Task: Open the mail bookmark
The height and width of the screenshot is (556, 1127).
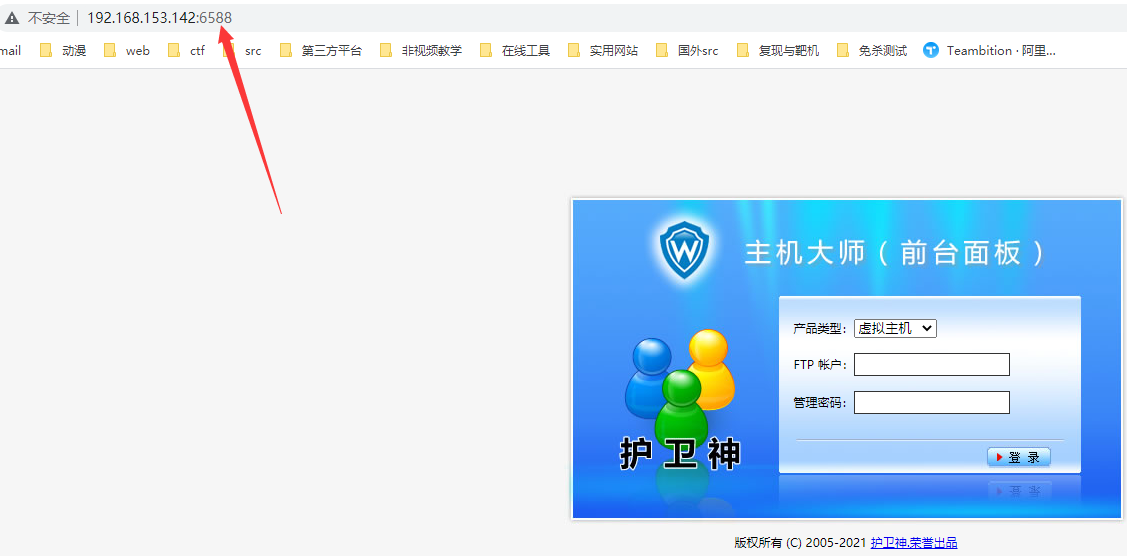Action: click(x=10, y=50)
